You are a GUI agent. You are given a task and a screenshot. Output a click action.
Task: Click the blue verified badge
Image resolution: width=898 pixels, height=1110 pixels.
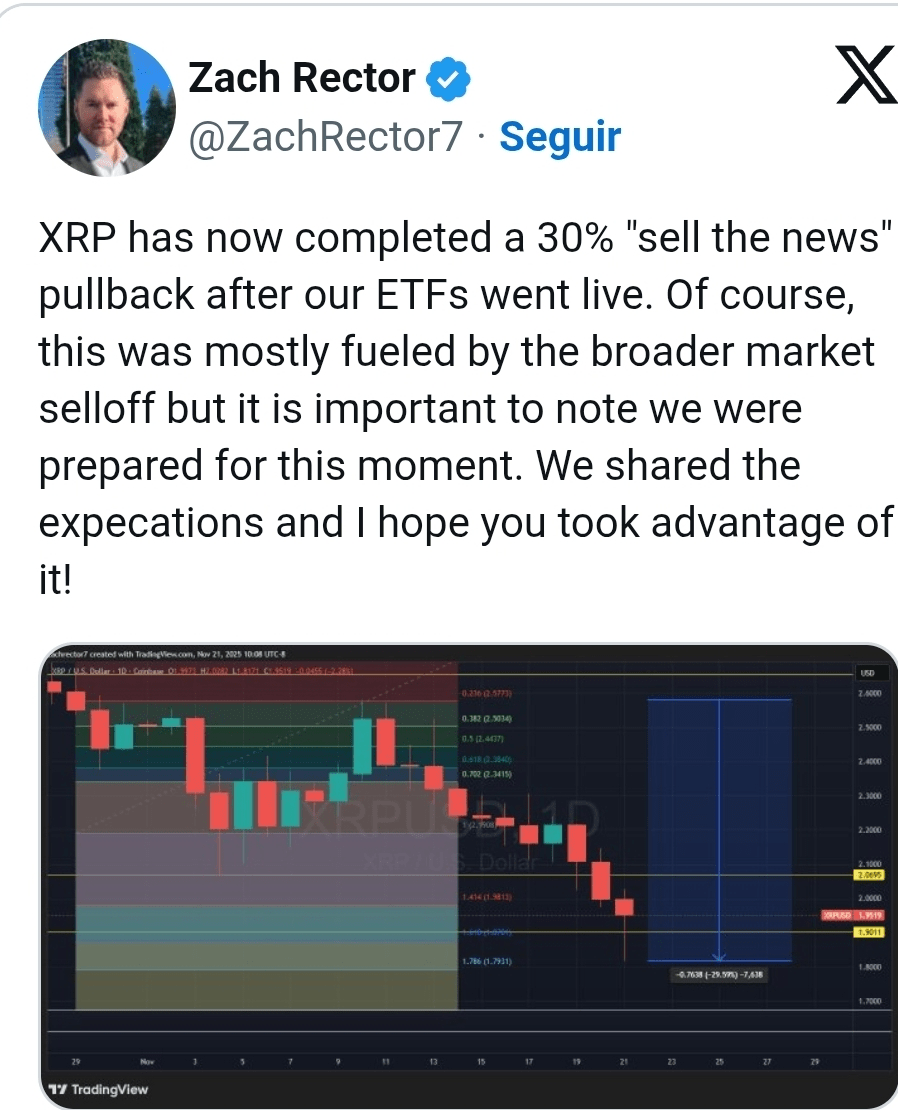click(x=449, y=79)
